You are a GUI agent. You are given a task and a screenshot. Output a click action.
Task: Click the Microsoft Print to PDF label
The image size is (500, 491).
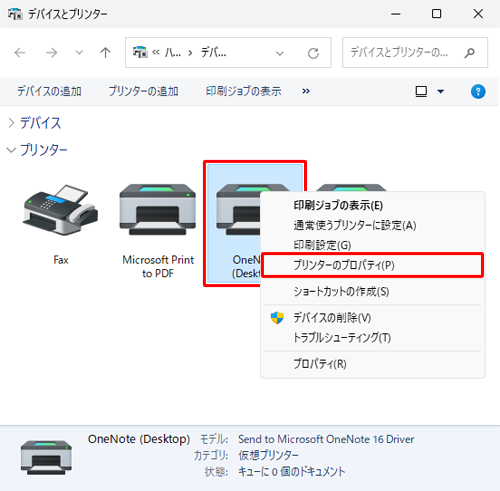point(158,266)
